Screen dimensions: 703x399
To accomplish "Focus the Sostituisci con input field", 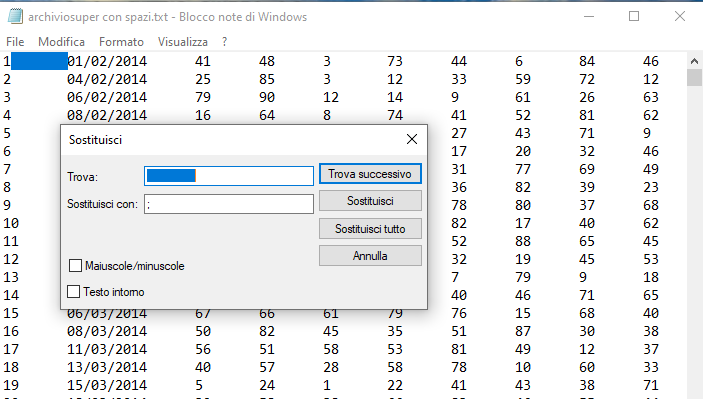I will (229, 204).
